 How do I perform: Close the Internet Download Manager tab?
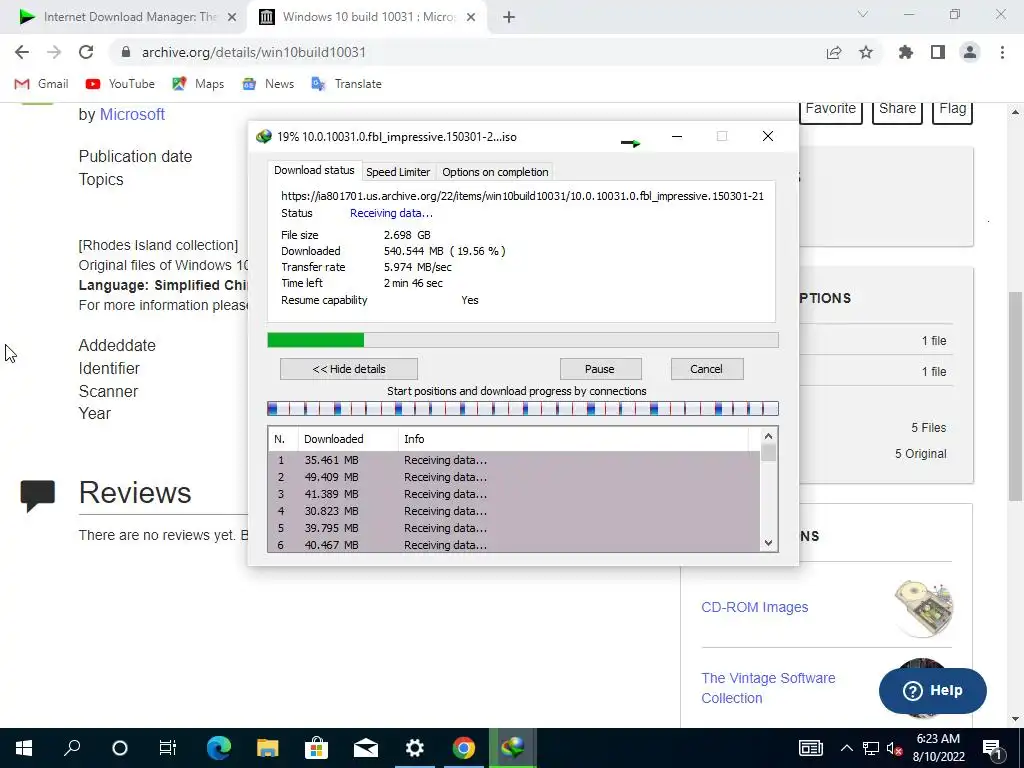(x=232, y=18)
